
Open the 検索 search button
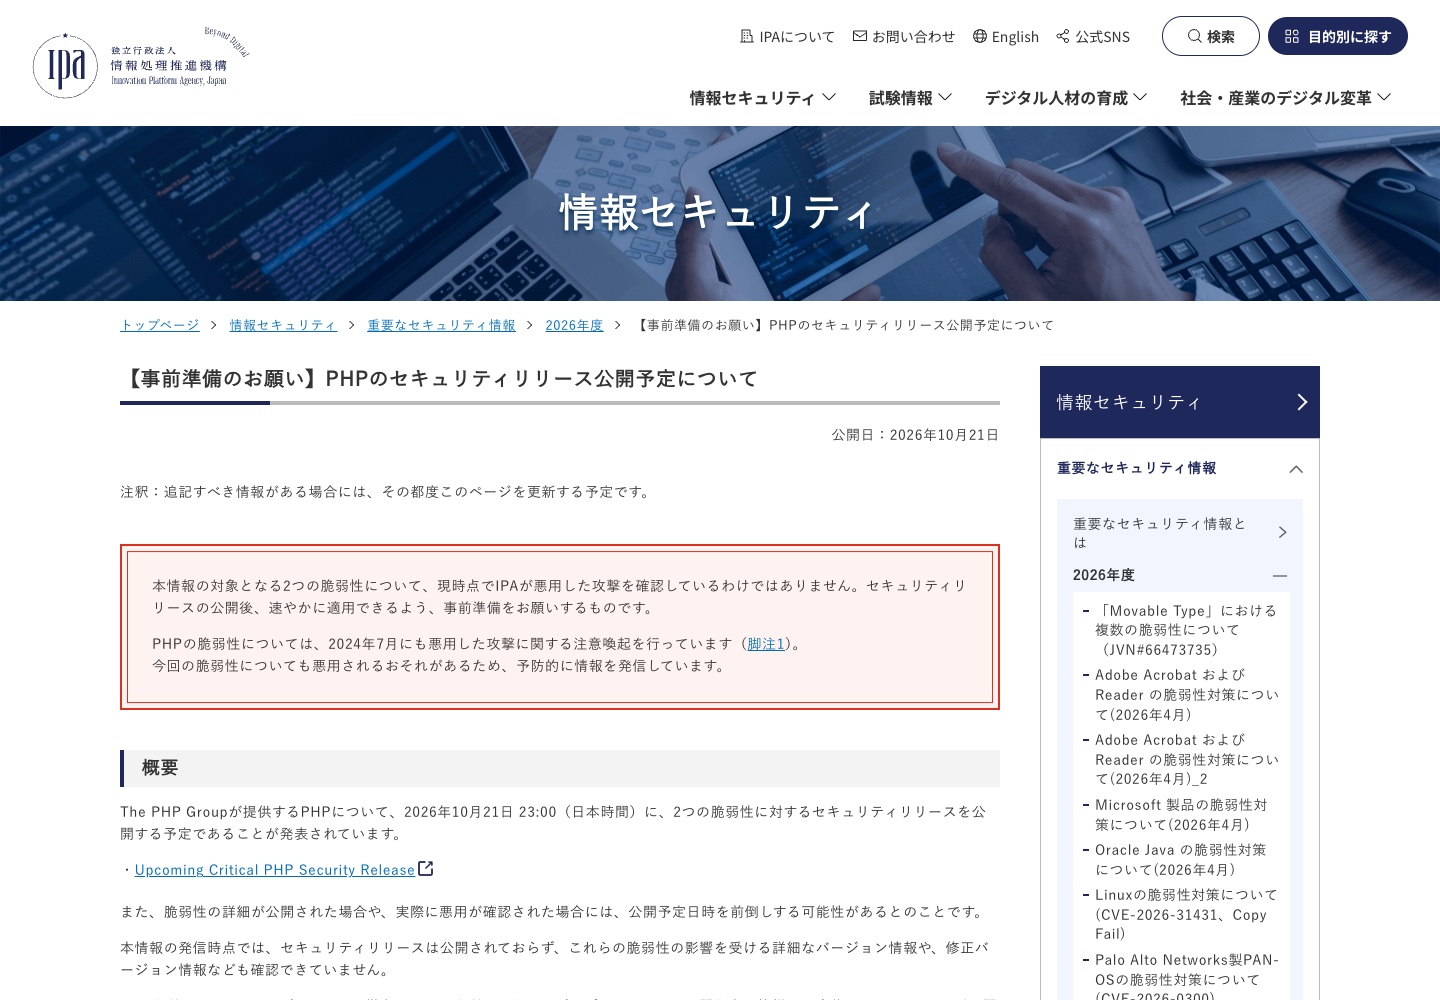1211,36
